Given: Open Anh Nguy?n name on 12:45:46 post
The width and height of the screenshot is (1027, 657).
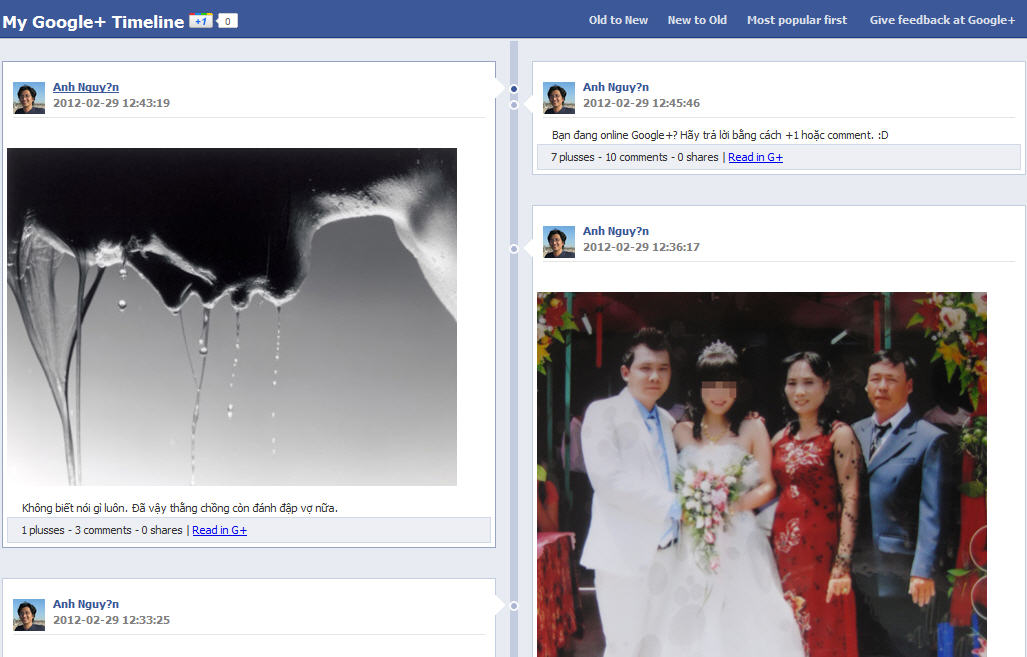Looking at the screenshot, I should (x=616, y=87).
